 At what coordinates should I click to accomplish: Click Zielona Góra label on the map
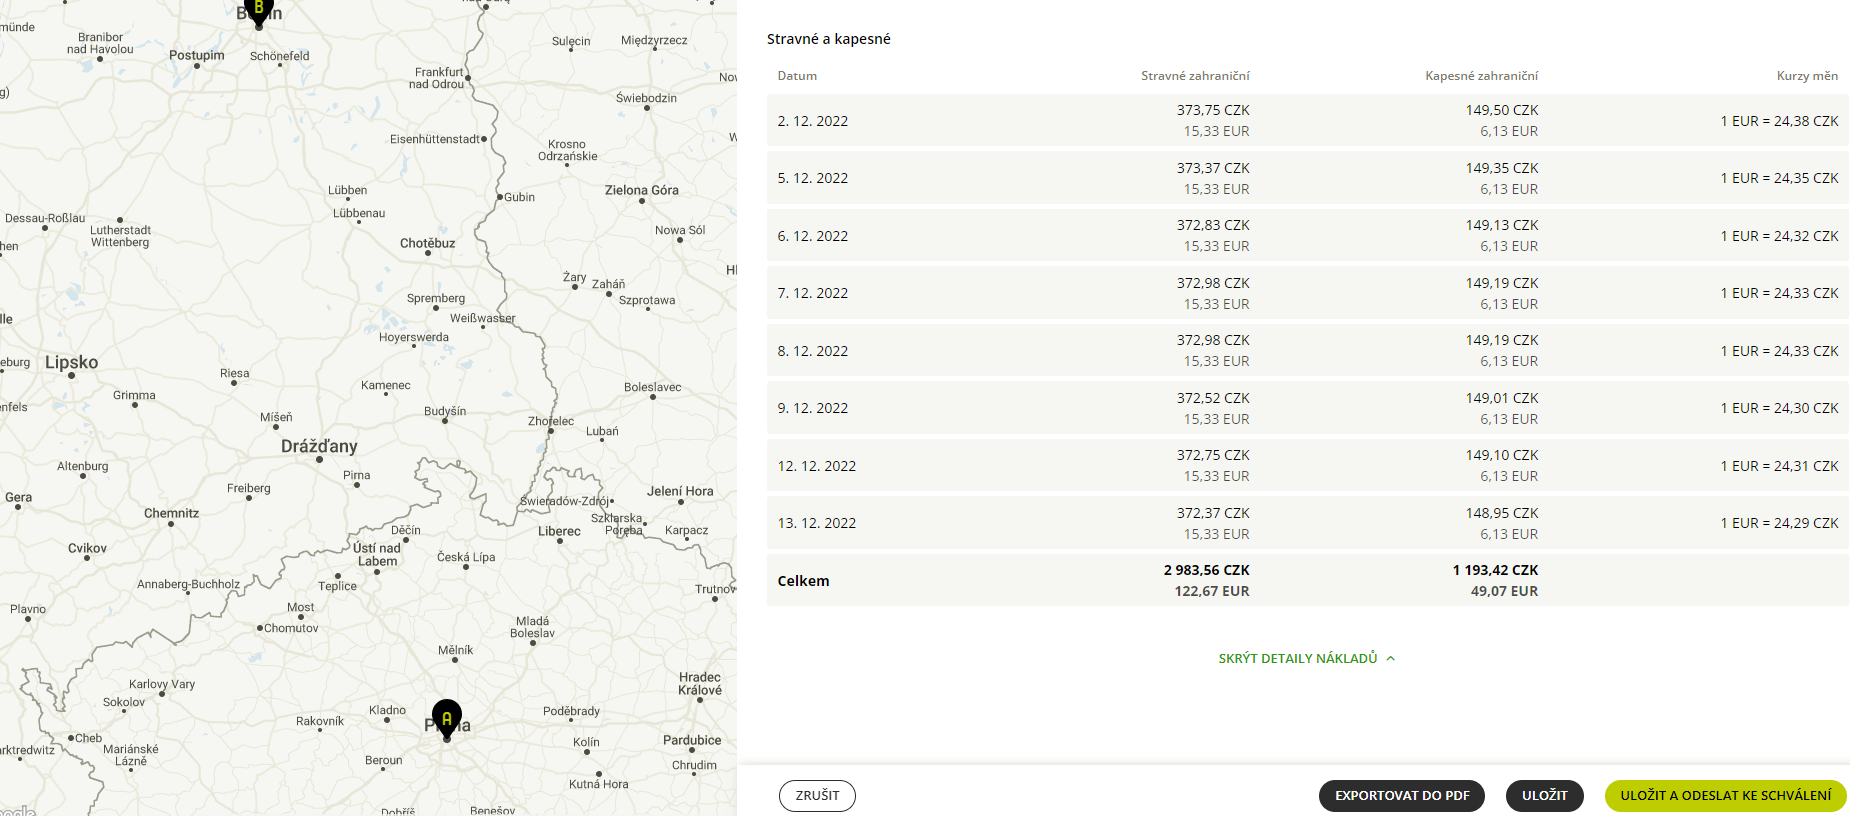(641, 190)
